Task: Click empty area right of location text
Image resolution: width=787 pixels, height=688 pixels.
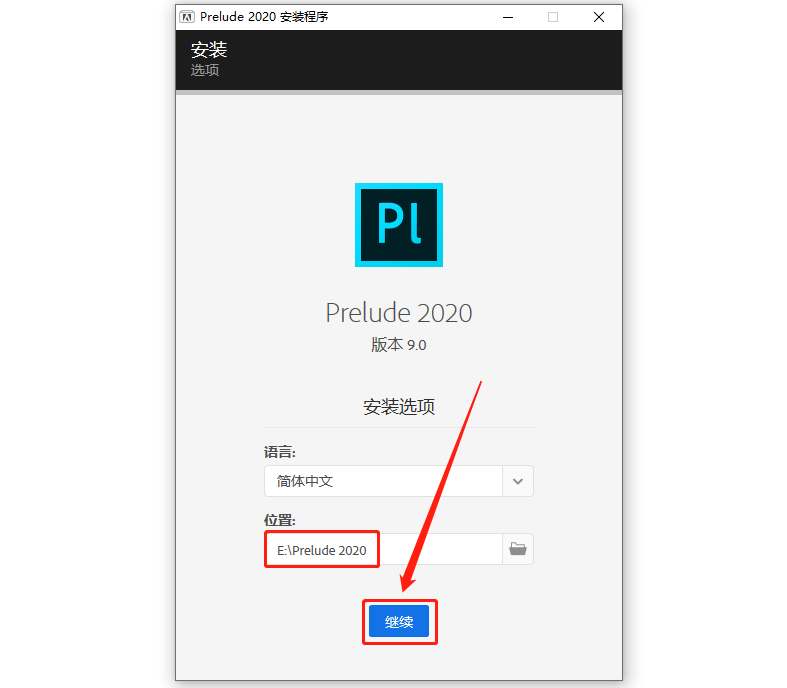Action: pos(441,549)
